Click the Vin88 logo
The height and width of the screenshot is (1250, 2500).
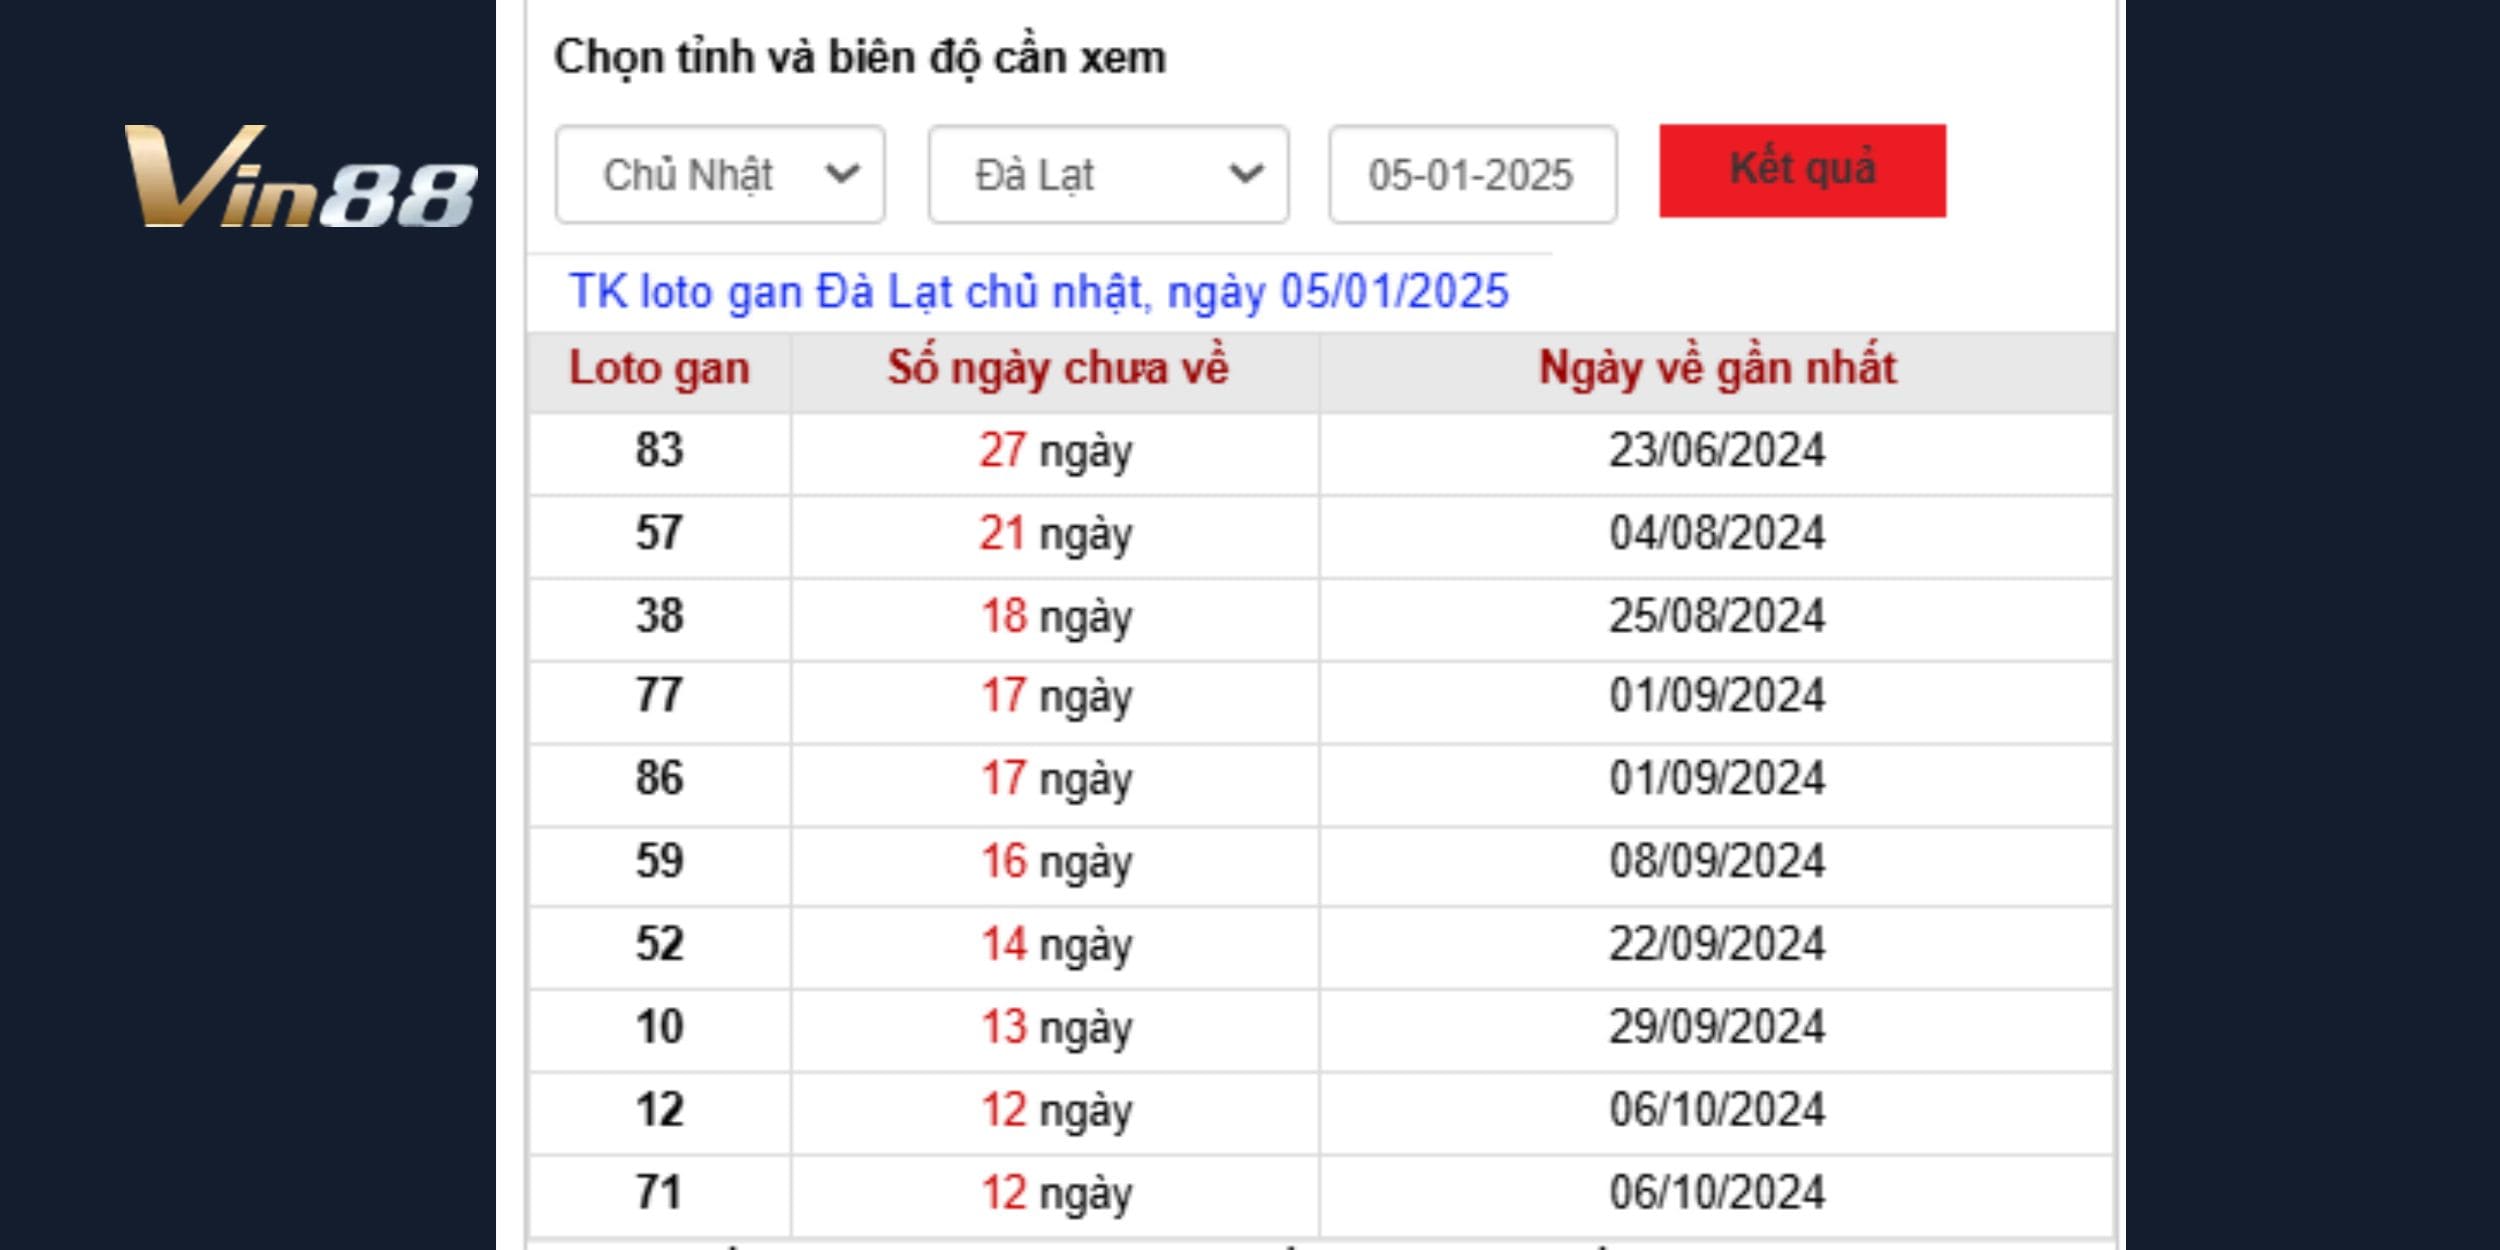point(301,176)
